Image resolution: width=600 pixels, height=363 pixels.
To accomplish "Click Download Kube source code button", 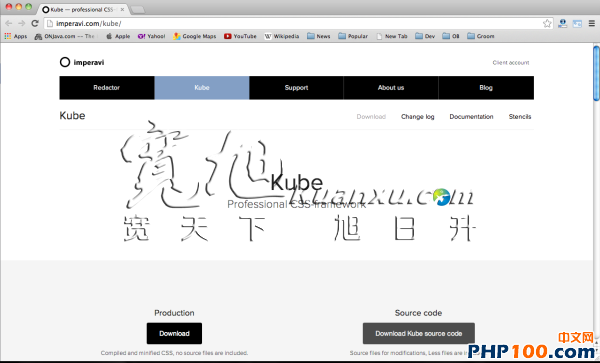I will [x=419, y=334].
